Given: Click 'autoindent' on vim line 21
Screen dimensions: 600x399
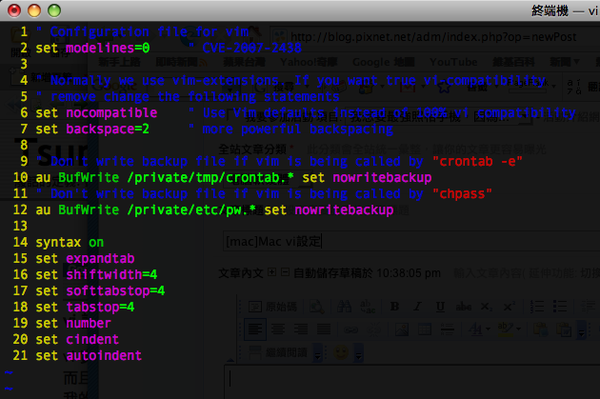Looking at the screenshot, I should (104, 355).
